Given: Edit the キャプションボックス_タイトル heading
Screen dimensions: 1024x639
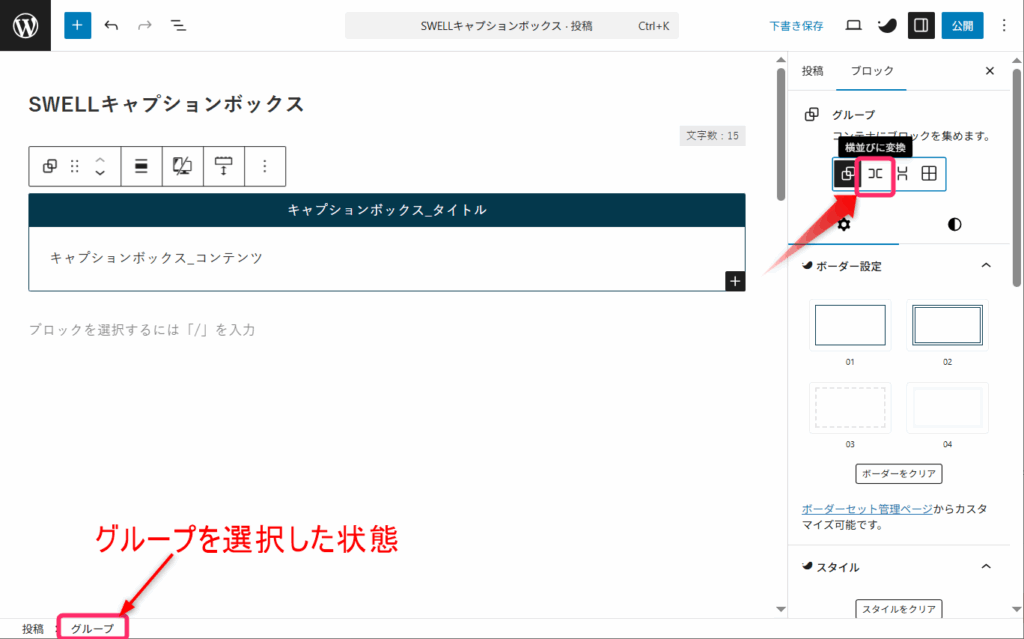Looking at the screenshot, I should pos(387,210).
